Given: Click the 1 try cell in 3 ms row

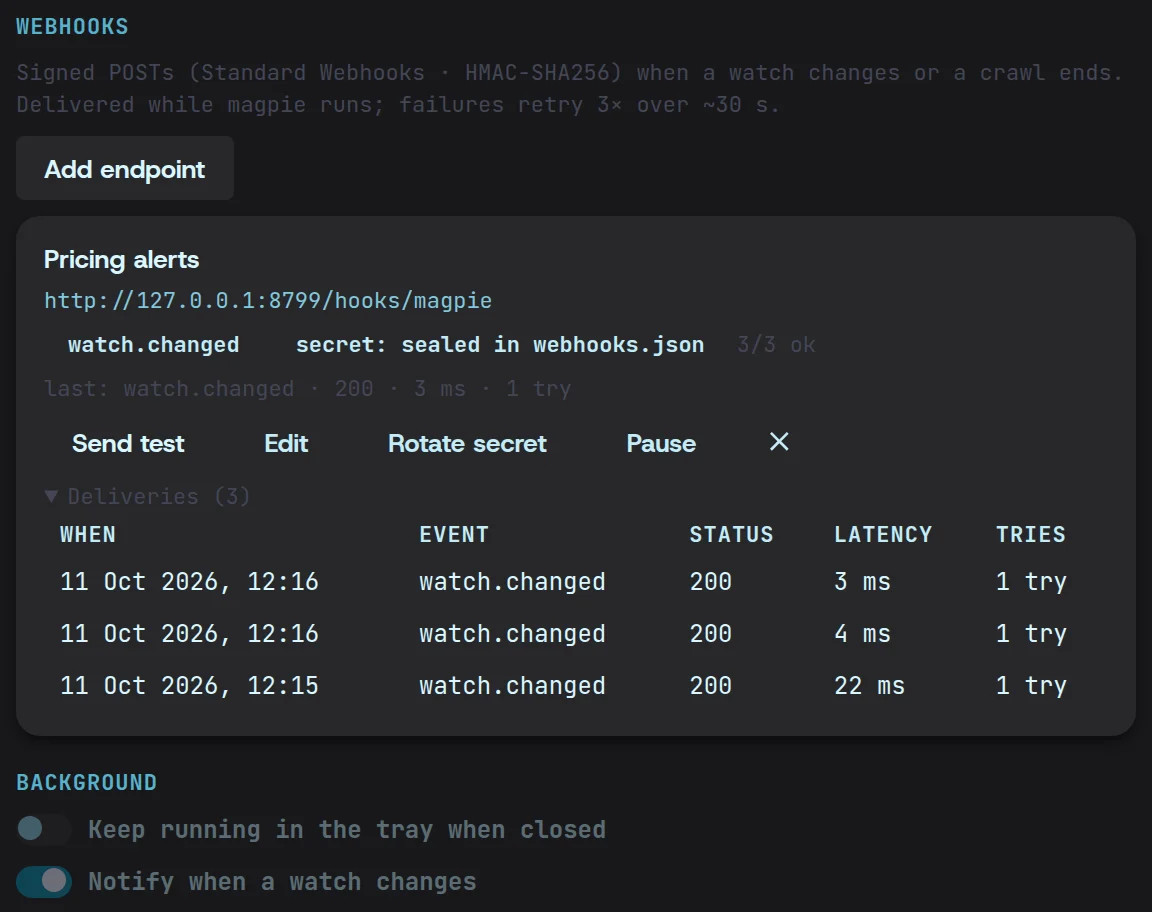Looking at the screenshot, I should click(1032, 581).
